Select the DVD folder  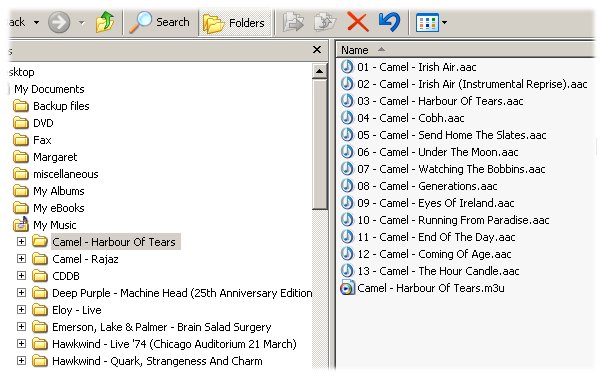tap(43, 123)
